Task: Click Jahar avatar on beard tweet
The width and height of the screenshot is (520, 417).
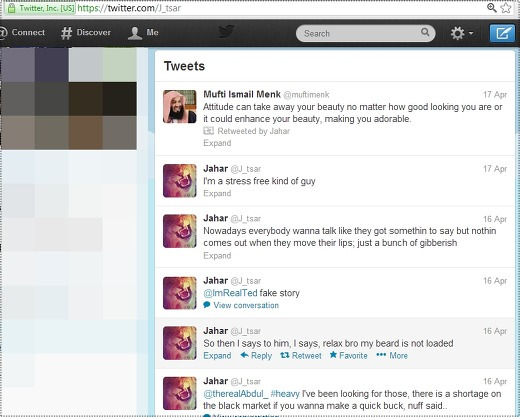Action: point(180,343)
